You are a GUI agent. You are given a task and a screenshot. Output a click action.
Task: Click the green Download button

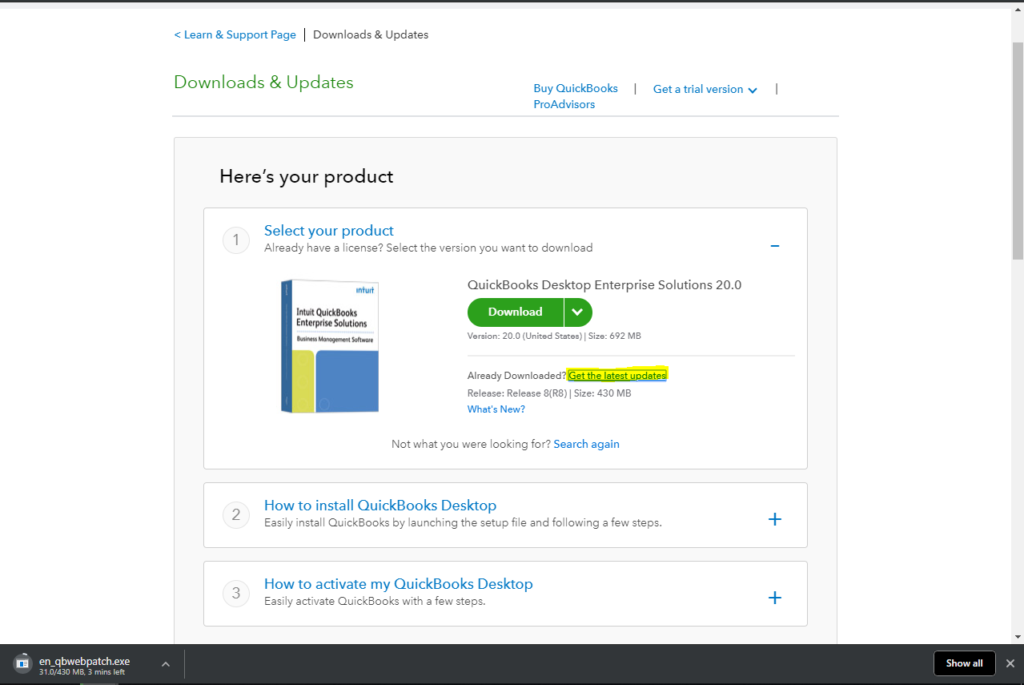tap(515, 312)
